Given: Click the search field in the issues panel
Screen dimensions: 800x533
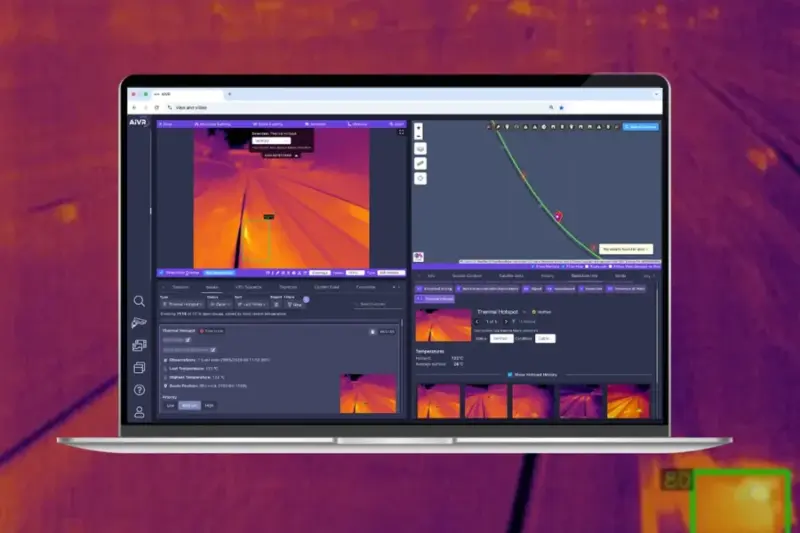Looking at the screenshot, I should pyautogui.click(x=377, y=304).
